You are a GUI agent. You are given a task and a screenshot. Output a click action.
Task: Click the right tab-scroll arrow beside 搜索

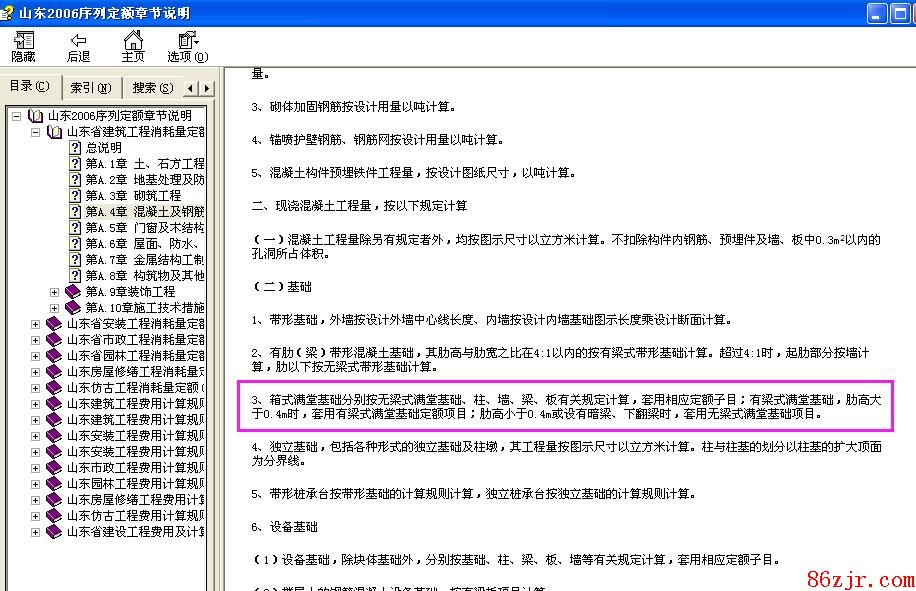(207, 89)
